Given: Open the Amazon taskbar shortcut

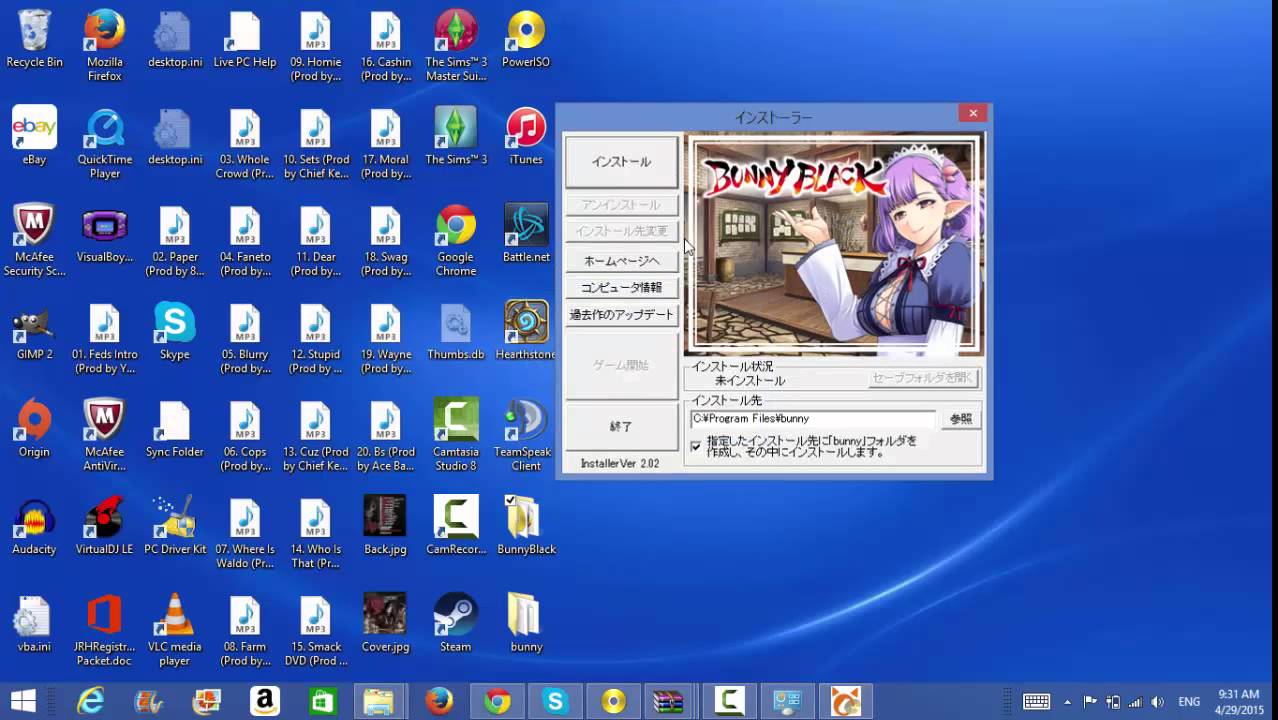Looking at the screenshot, I should [x=265, y=701].
